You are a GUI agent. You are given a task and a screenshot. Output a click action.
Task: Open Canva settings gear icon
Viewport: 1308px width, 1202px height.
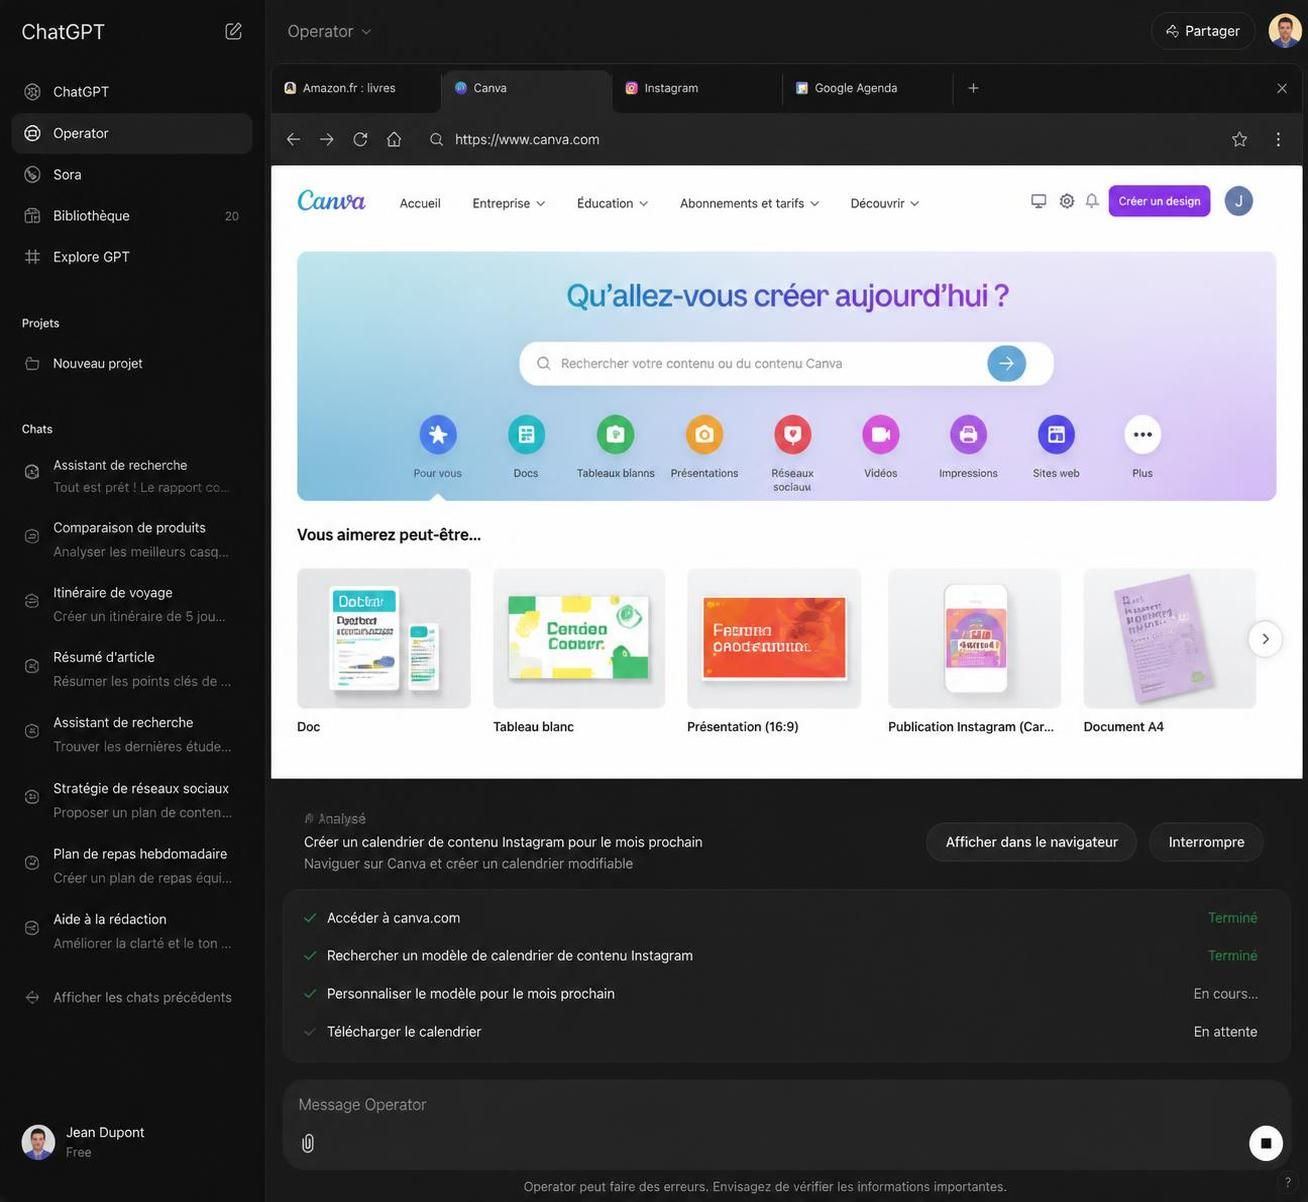point(1067,201)
